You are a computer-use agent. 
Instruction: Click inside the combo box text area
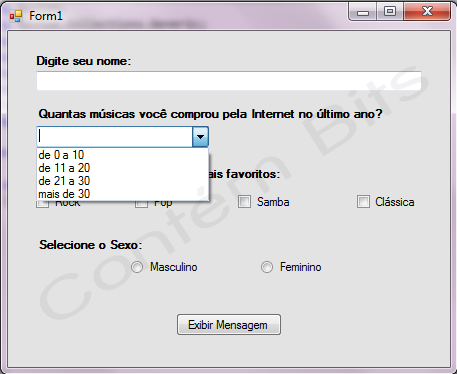click(114, 136)
